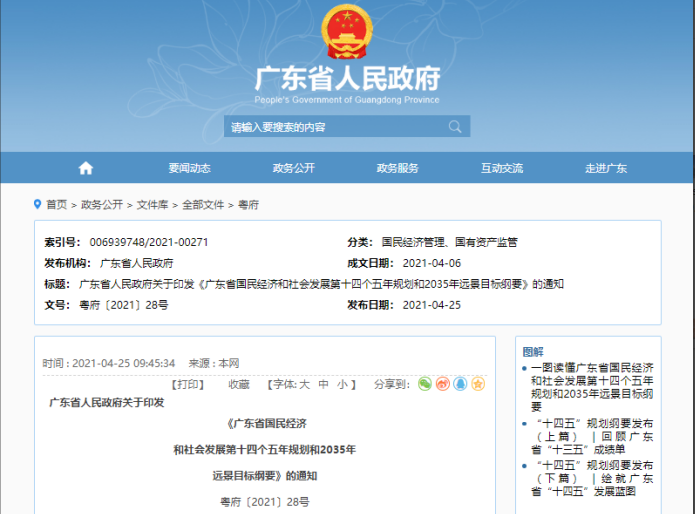Open 文件库 breadcrumb link
695x514 pixels.
pos(152,204)
